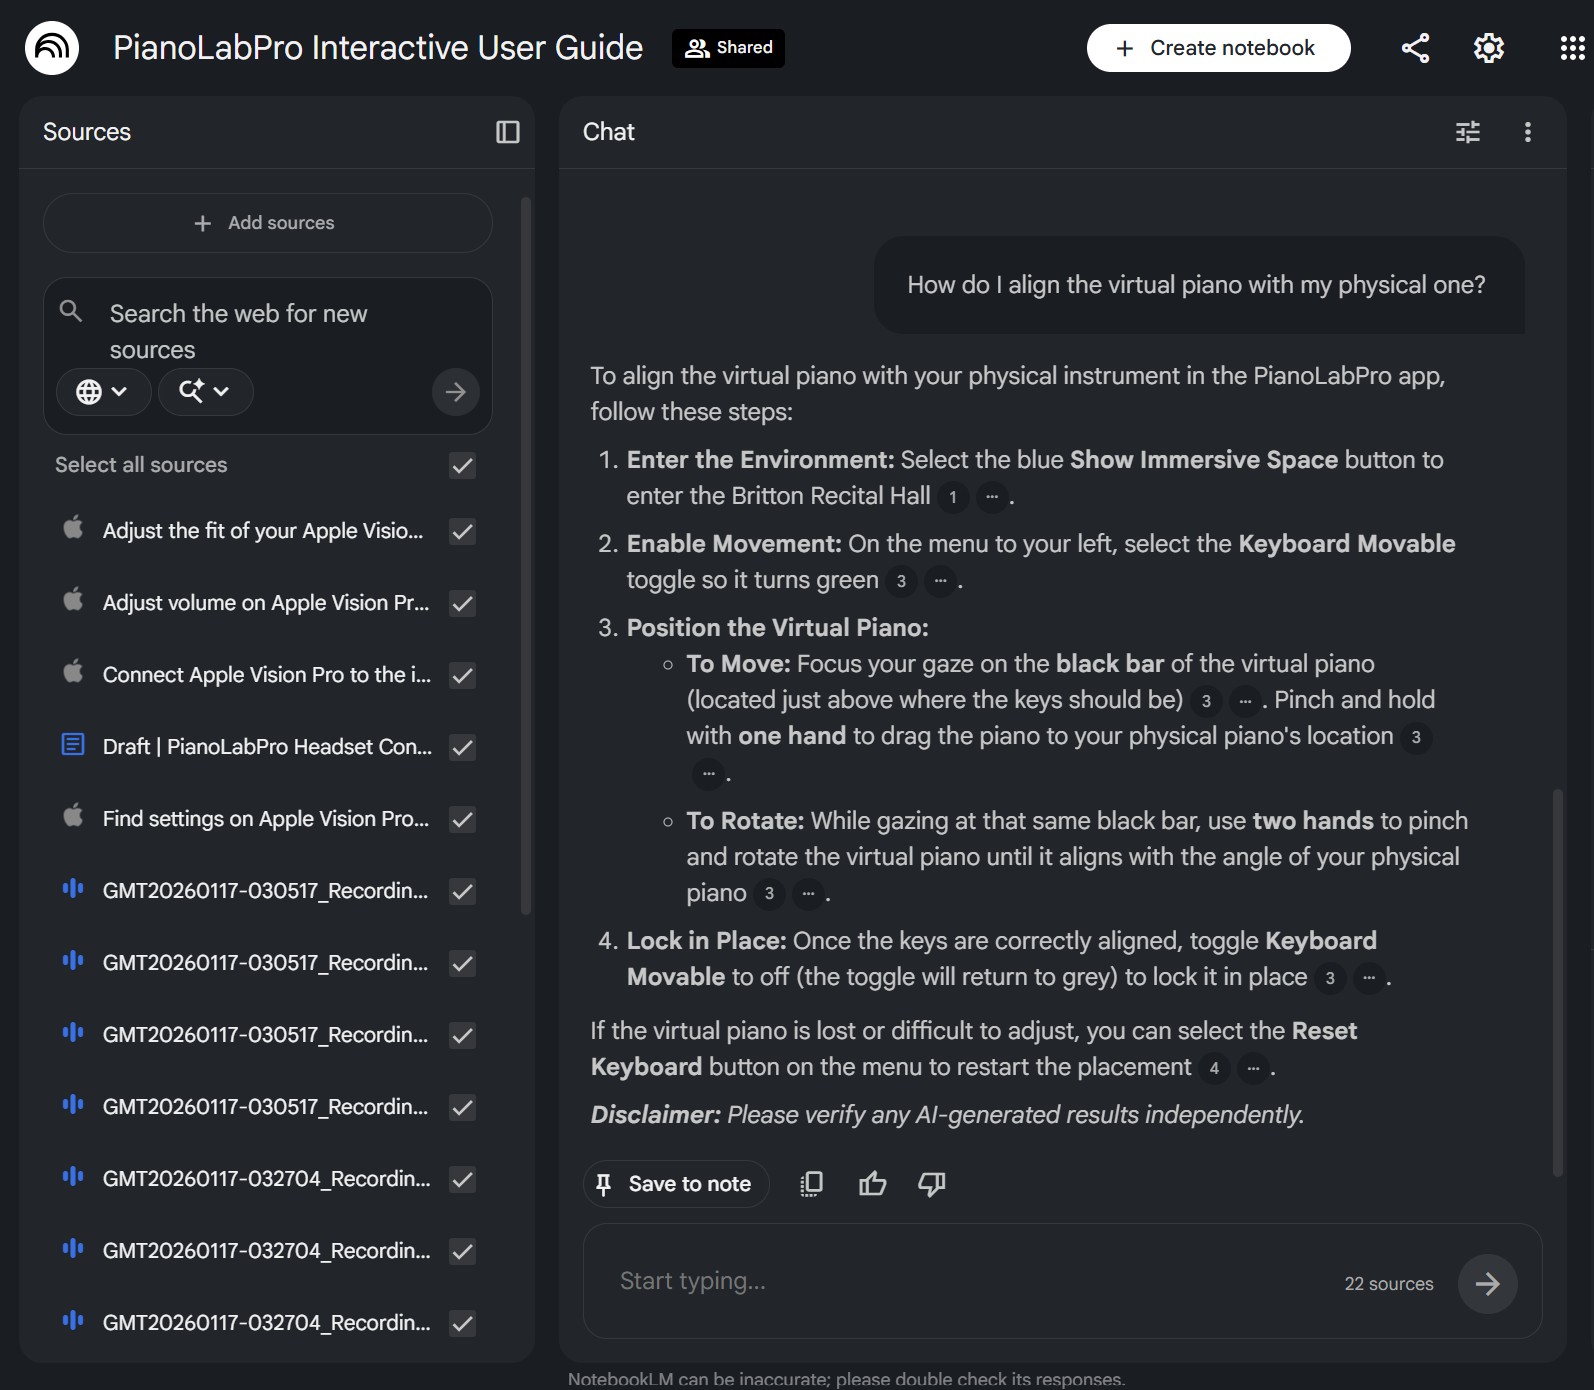Expand more citations after Britton Recital Hall

(992, 497)
